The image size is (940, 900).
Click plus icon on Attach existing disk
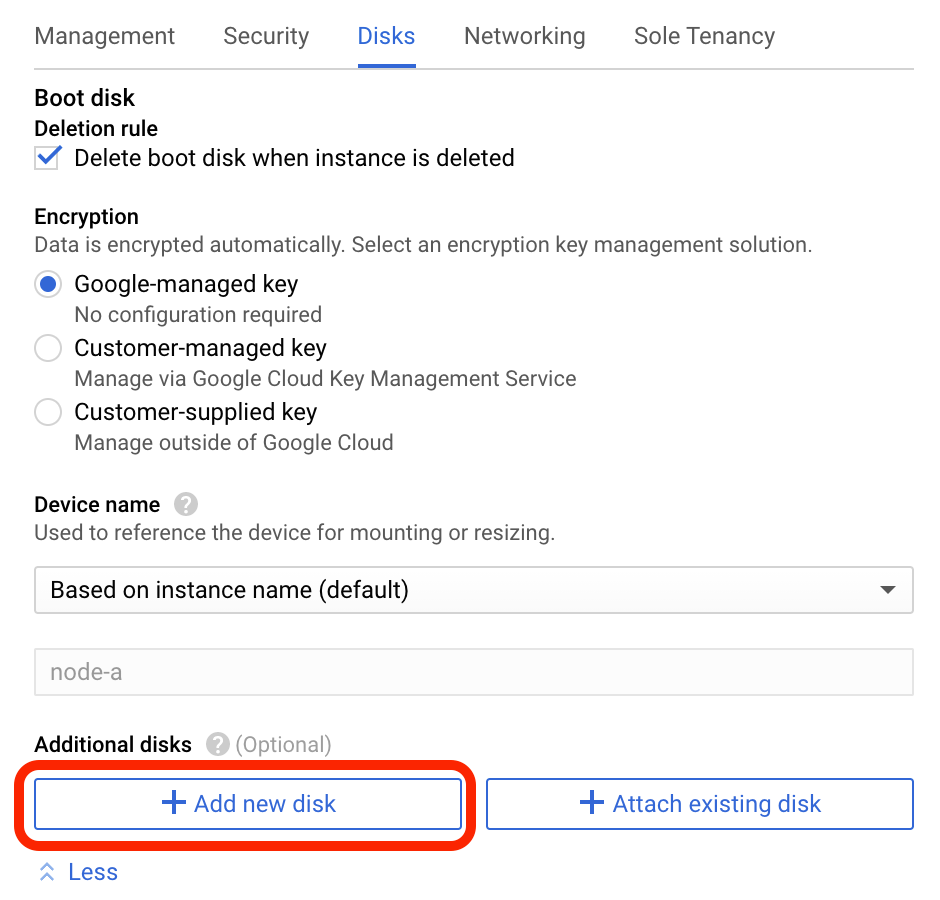(592, 803)
